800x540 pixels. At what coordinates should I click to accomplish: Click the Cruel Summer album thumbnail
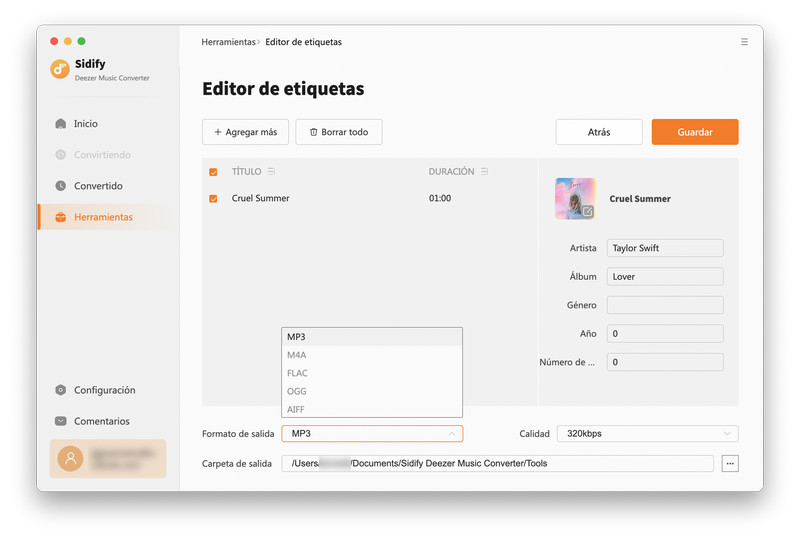(x=576, y=199)
